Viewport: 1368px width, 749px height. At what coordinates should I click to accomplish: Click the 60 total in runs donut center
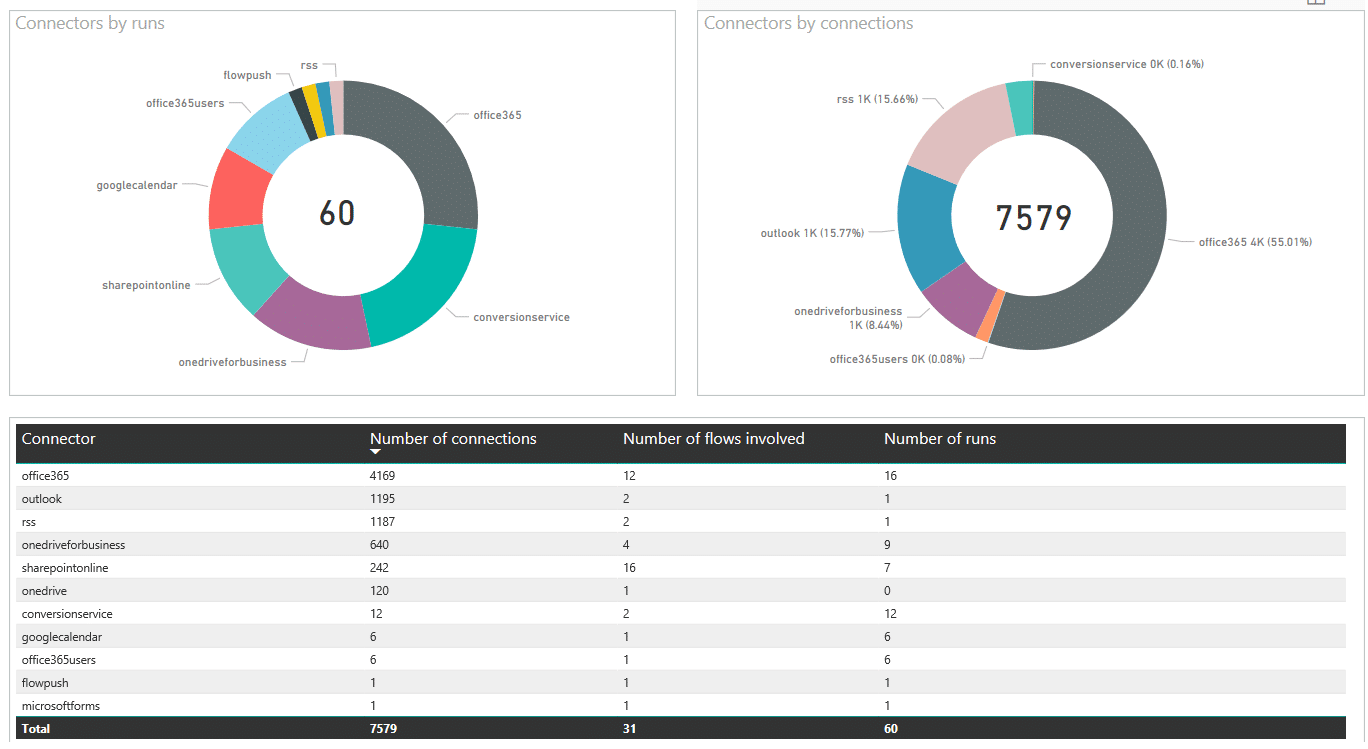(x=337, y=212)
